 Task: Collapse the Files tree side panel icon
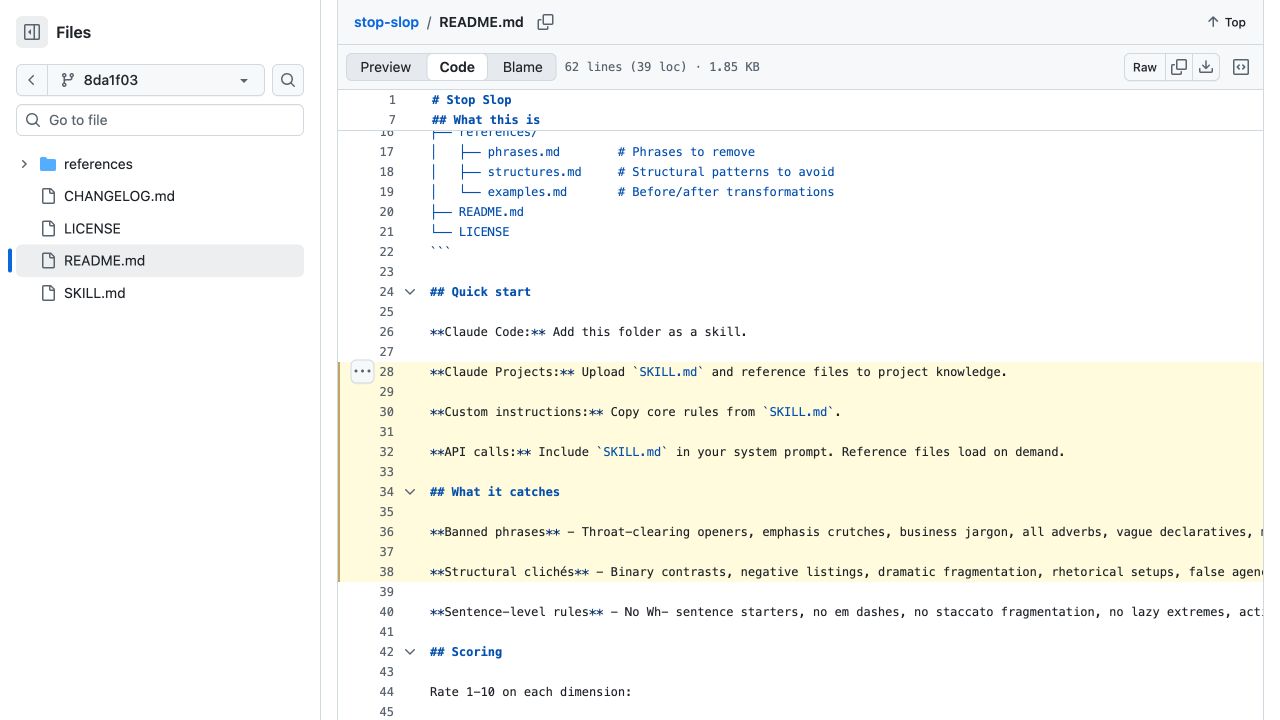(32, 32)
